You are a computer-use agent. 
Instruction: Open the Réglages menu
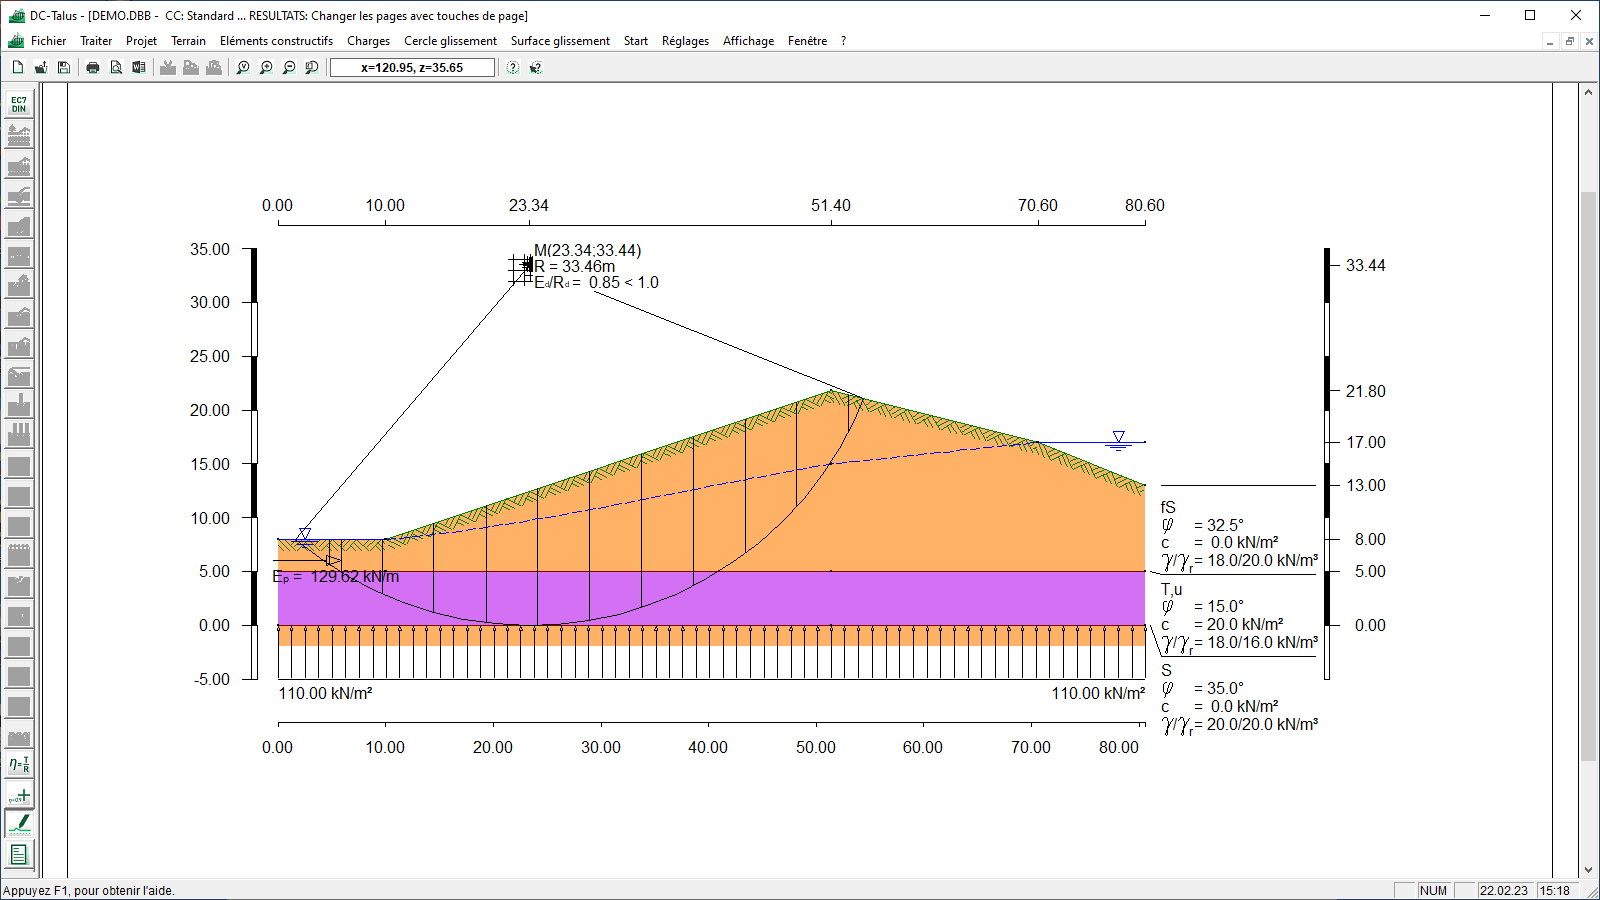685,41
